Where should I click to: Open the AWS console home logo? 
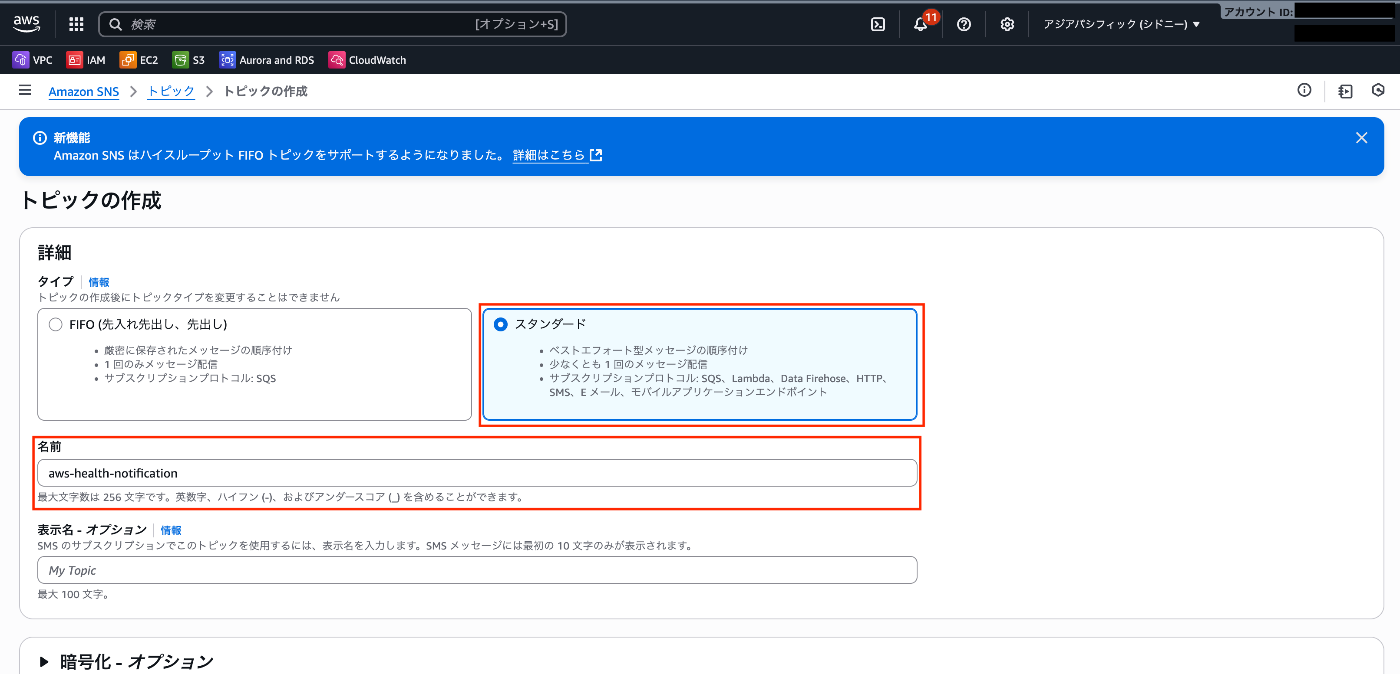click(26, 24)
